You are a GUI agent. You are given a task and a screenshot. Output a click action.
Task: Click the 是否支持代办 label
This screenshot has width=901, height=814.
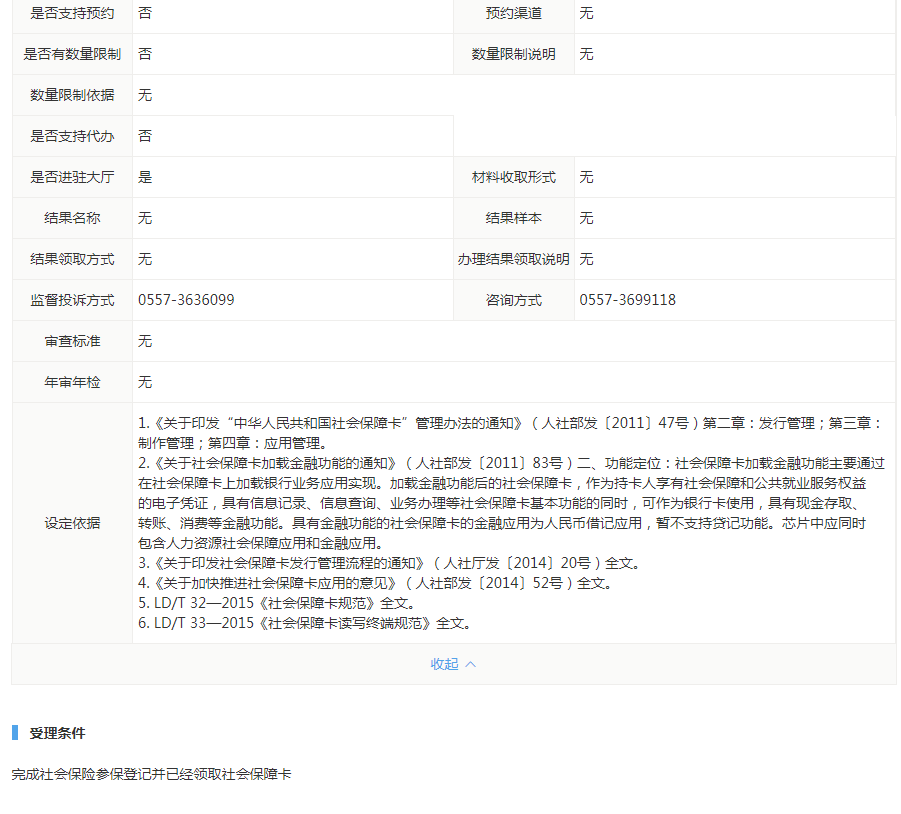point(72,136)
